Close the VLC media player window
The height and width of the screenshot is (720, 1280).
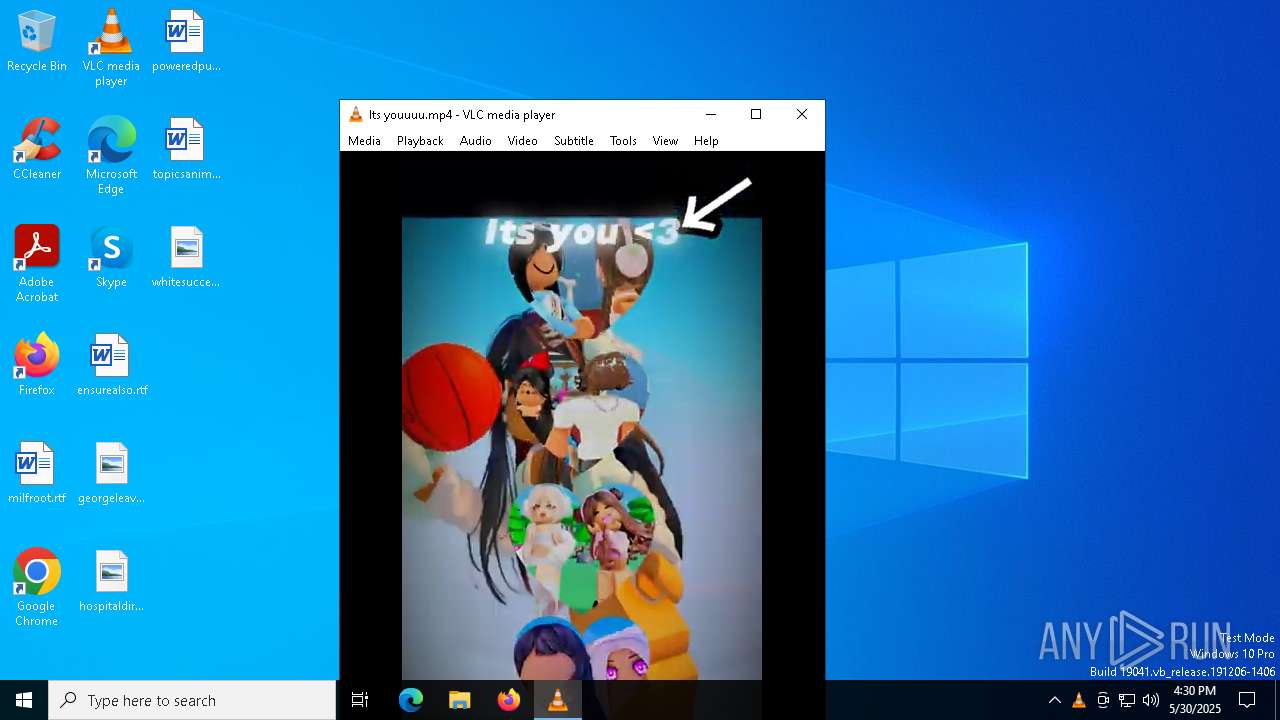pyautogui.click(x=801, y=115)
